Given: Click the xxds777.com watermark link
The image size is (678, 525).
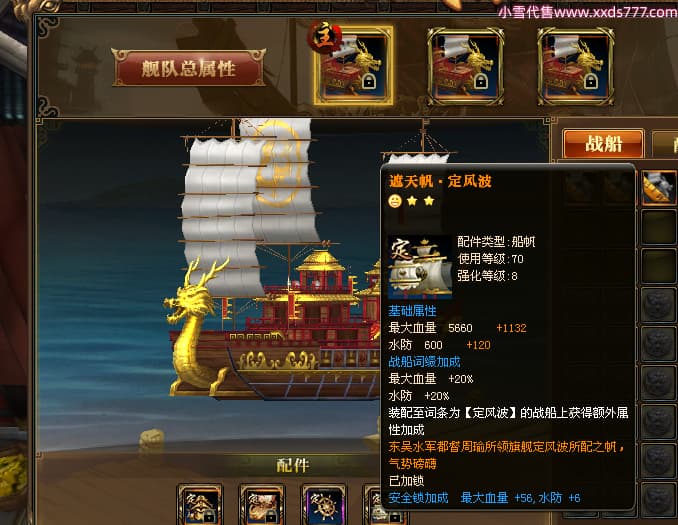Looking at the screenshot, I should pyautogui.click(x=588, y=12).
